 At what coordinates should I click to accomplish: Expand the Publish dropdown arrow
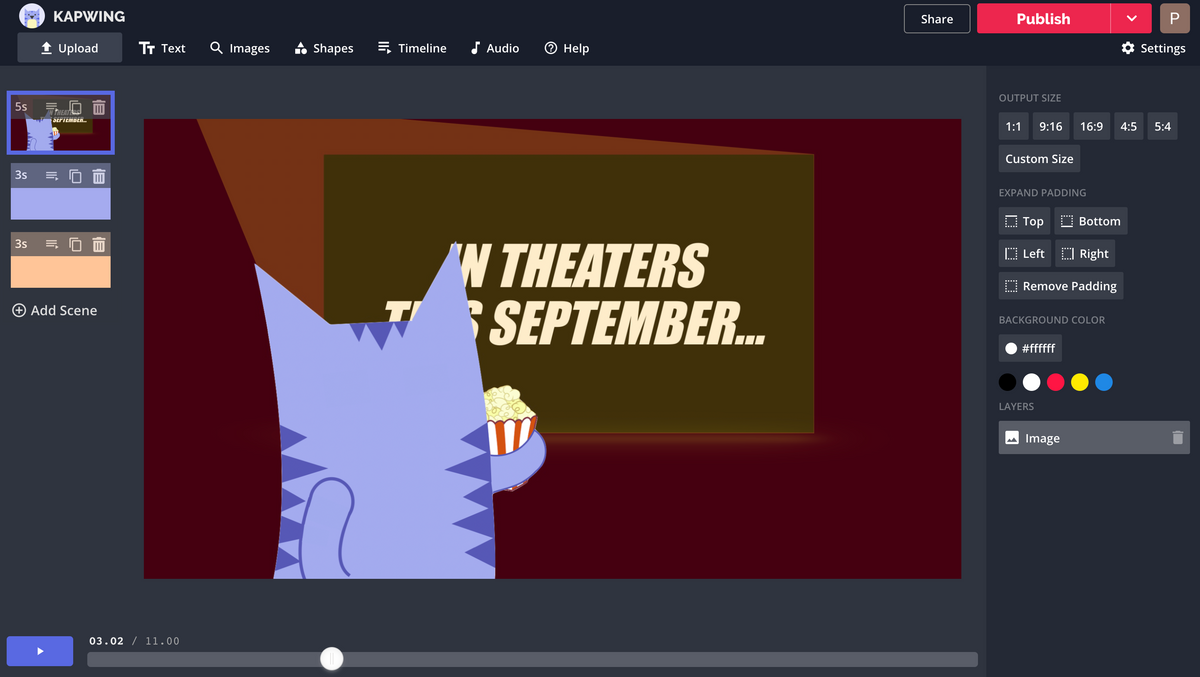(1131, 19)
